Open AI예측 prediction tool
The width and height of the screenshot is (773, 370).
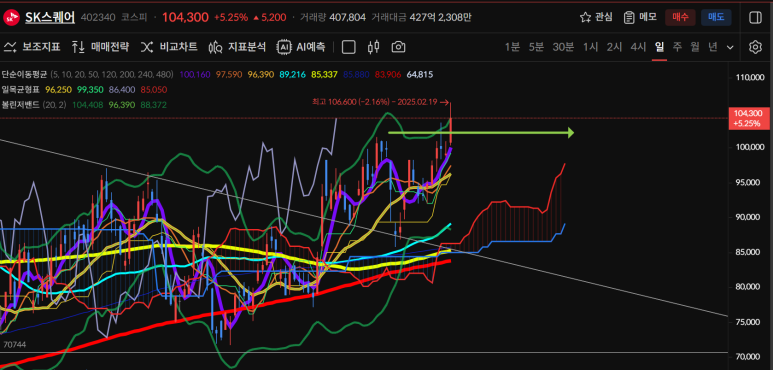301,47
